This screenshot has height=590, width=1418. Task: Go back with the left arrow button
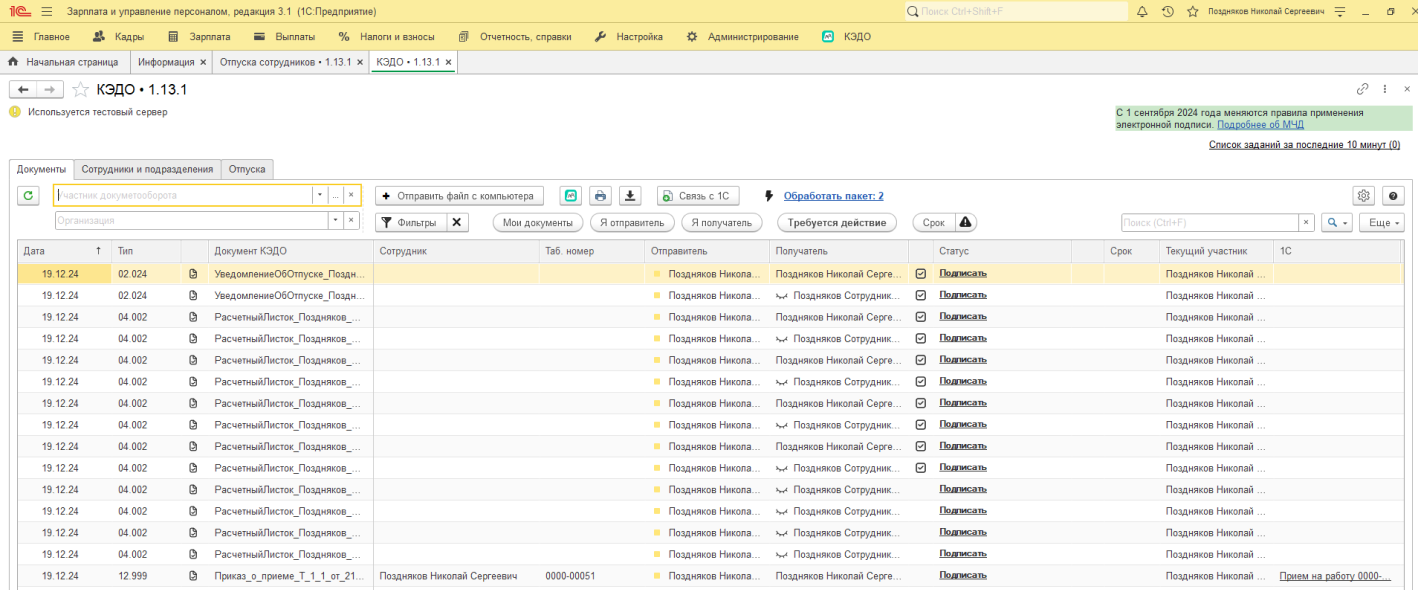(23, 89)
